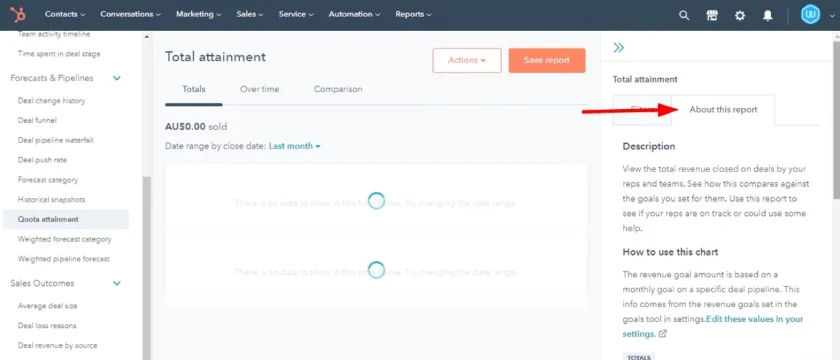Open the Actions dropdown button
840x360 pixels.
(467, 61)
